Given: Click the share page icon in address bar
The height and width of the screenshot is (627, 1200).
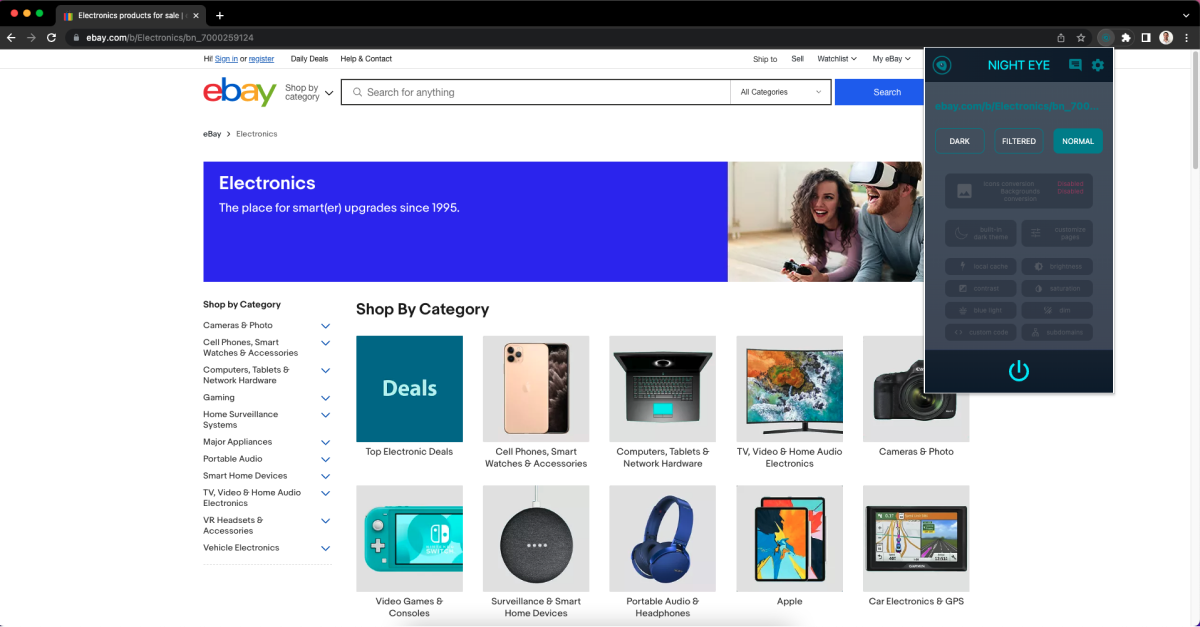Looking at the screenshot, I should pos(1061,38).
